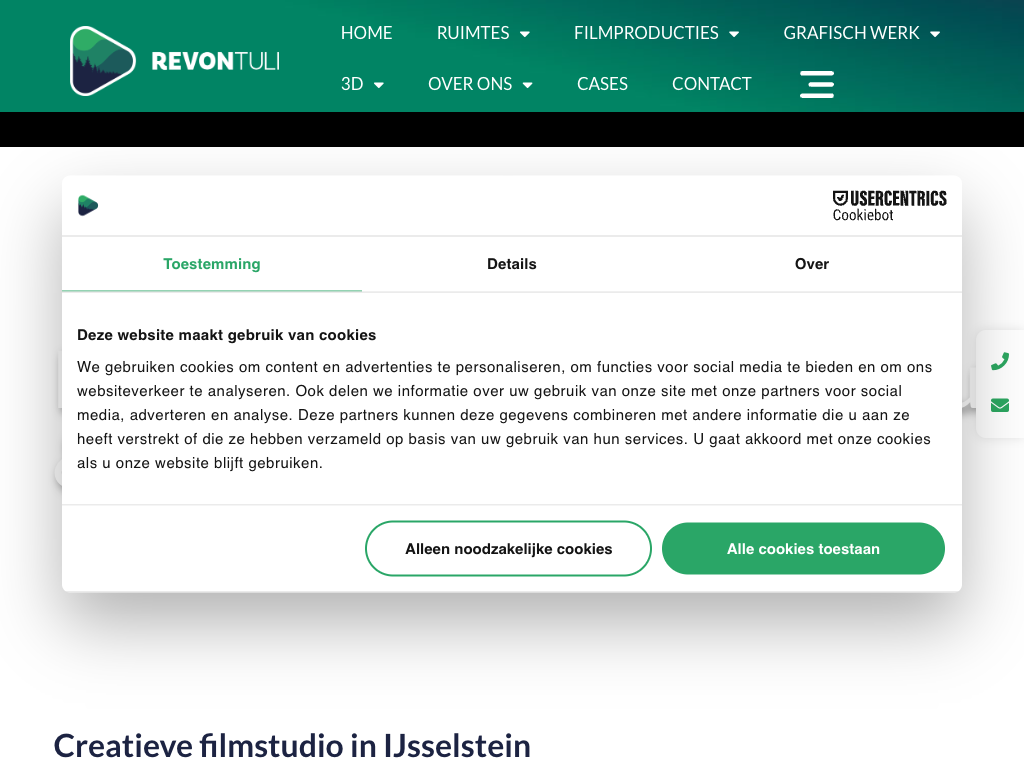Navigate to the Contact page
1024x768 pixels.
coord(711,84)
